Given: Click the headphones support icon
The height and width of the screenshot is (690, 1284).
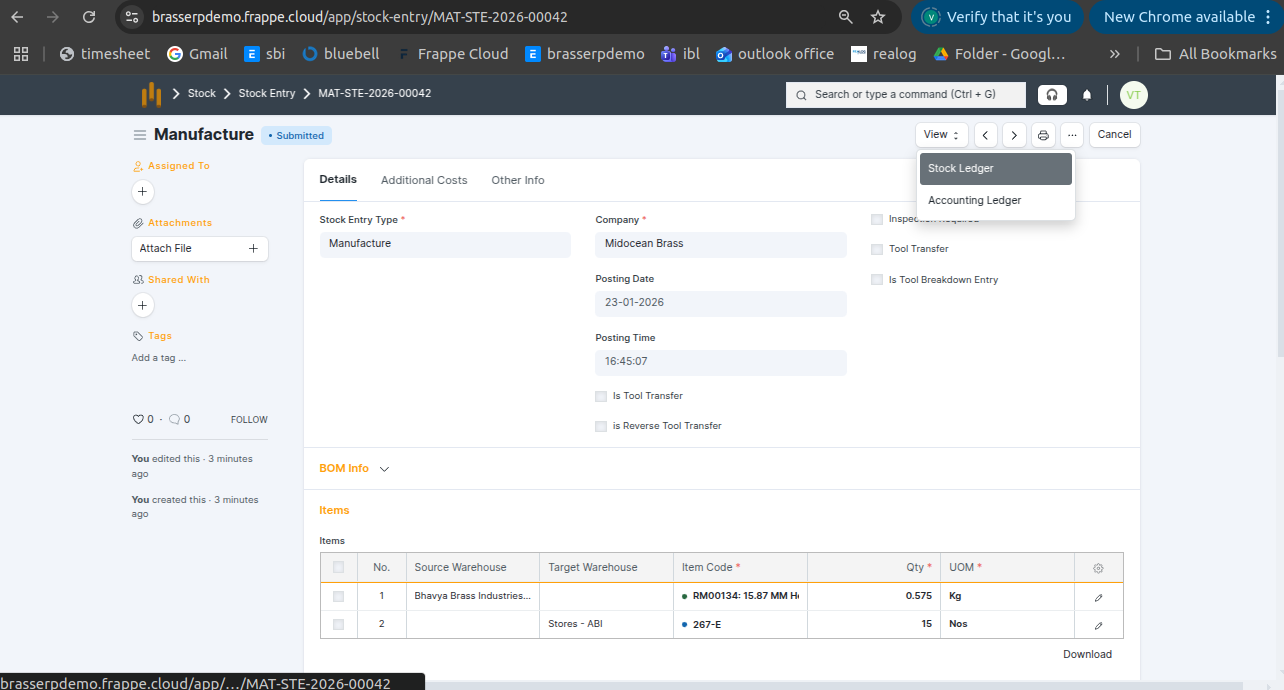Looking at the screenshot, I should click(x=1052, y=95).
